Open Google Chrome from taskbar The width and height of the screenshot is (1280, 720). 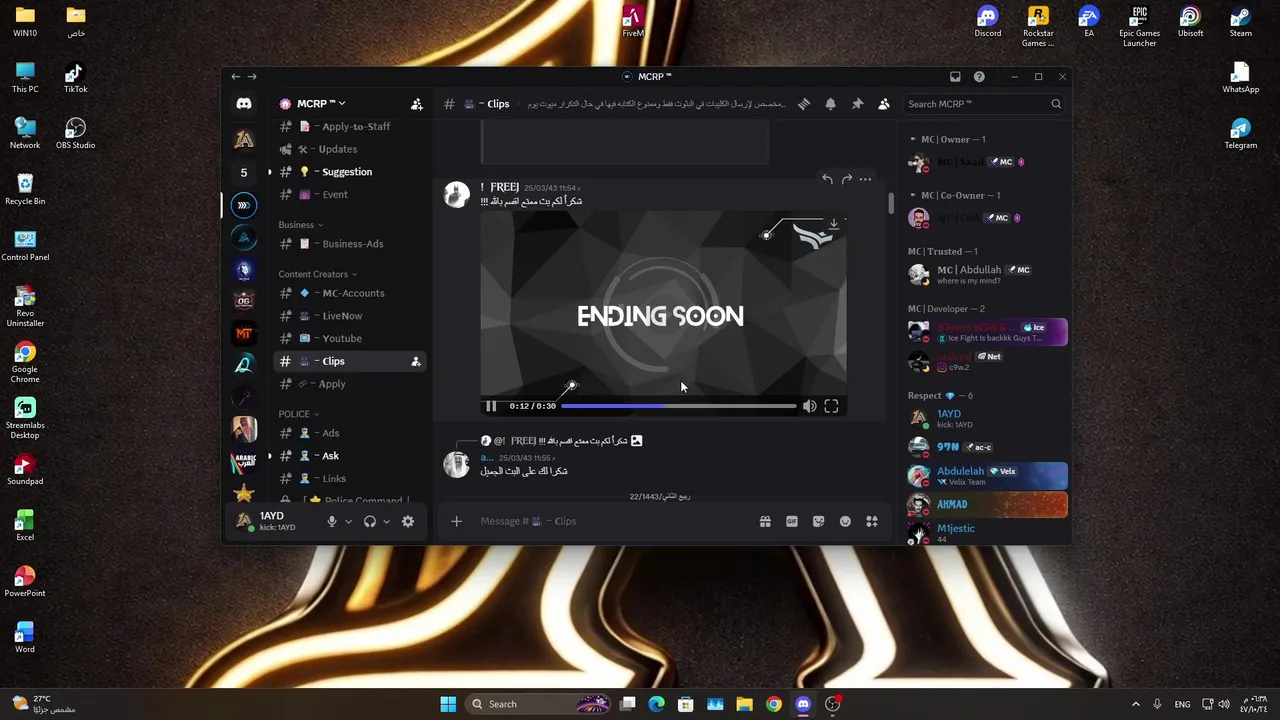[x=774, y=704]
